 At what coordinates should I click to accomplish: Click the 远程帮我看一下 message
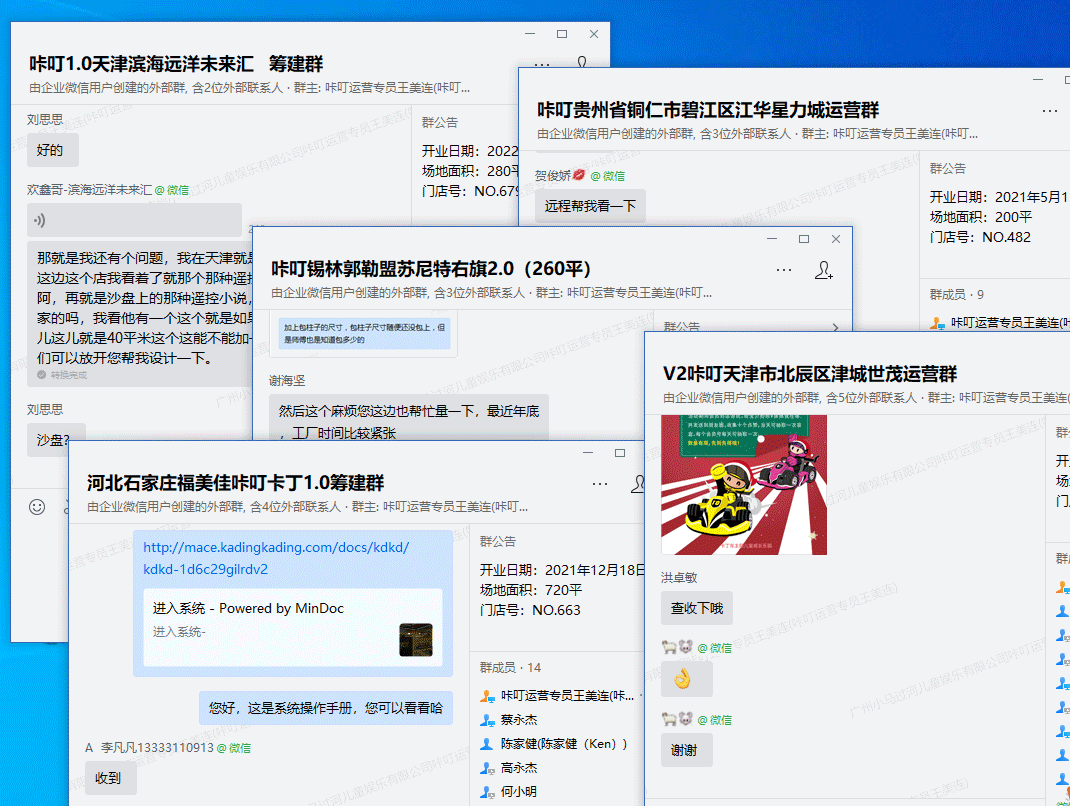[x=590, y=206]
